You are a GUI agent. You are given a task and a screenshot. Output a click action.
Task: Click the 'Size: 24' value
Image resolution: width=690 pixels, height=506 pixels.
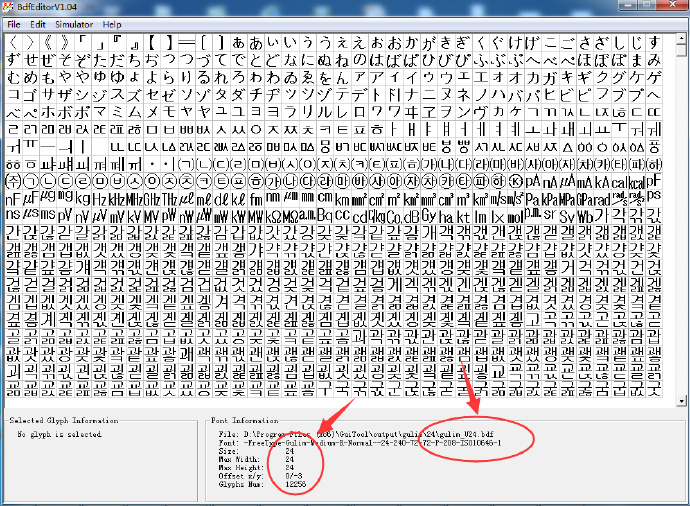tap(289, 451)
